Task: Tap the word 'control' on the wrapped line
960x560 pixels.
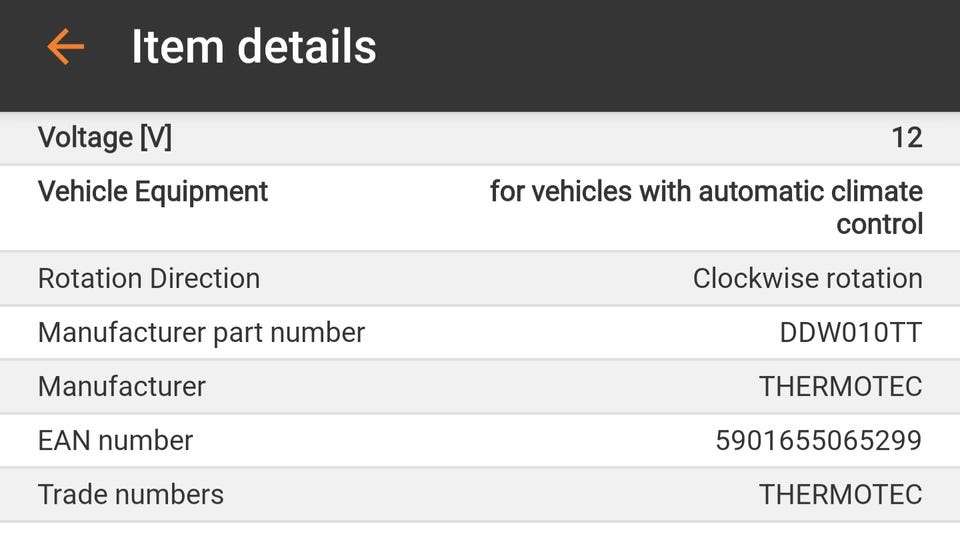Action: pyautogui.click(x=879, y=224)
